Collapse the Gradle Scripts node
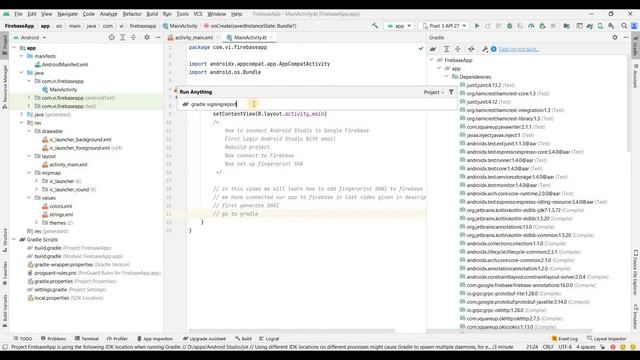 pyautogui.click(x=14, y=239)
